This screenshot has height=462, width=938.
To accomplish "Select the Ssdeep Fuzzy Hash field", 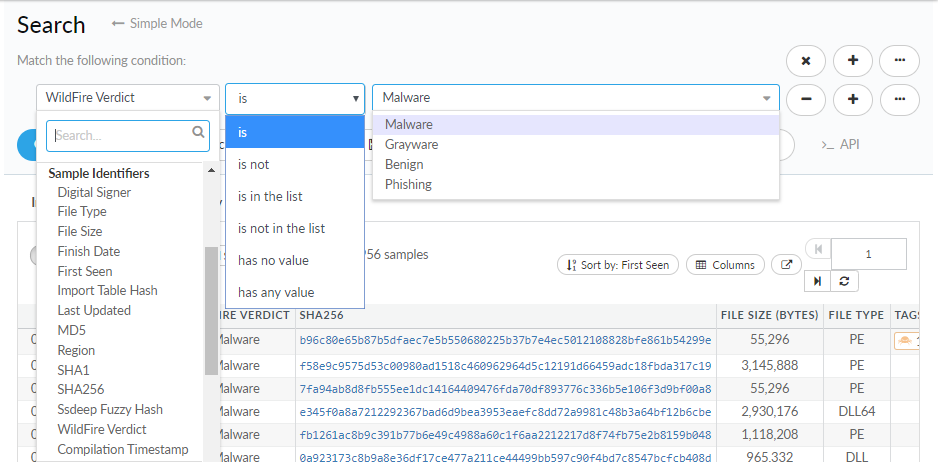I will [110, 409].
